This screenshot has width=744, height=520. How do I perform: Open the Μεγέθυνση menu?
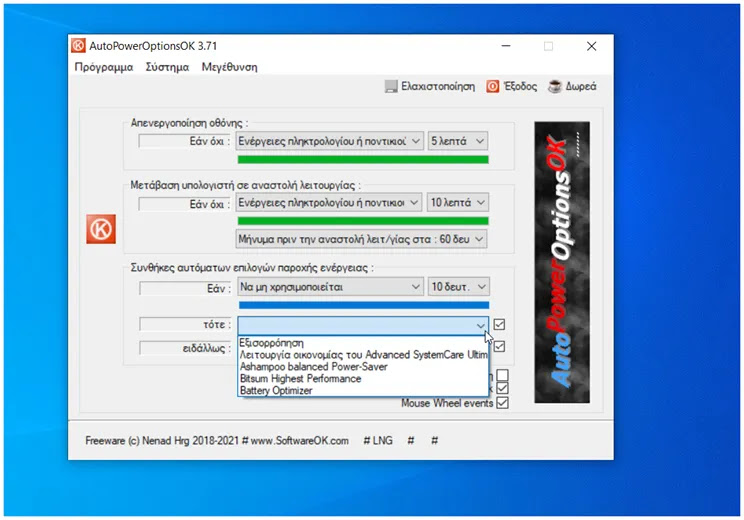pyautogui.click(x=229, y=67)
